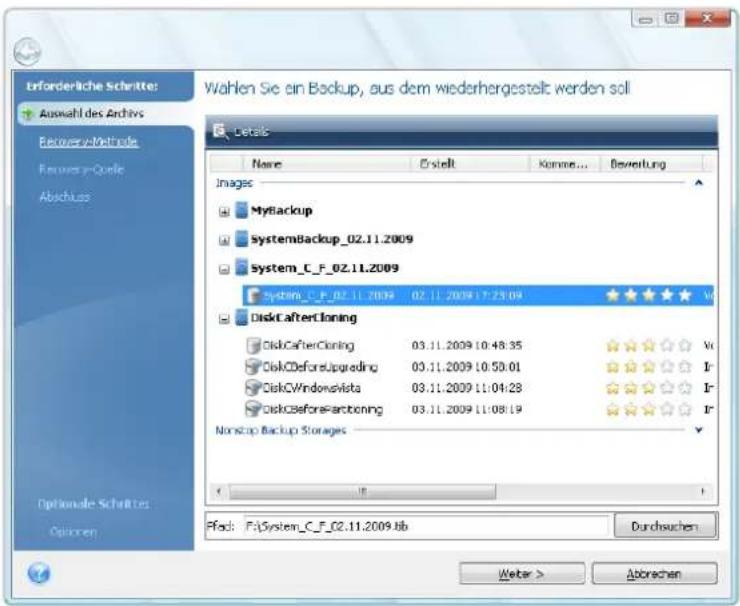This screenshot has width=740, height=606.
Task: Click star rating of DiskCafterCloning child row
Action: pos(649,345)
